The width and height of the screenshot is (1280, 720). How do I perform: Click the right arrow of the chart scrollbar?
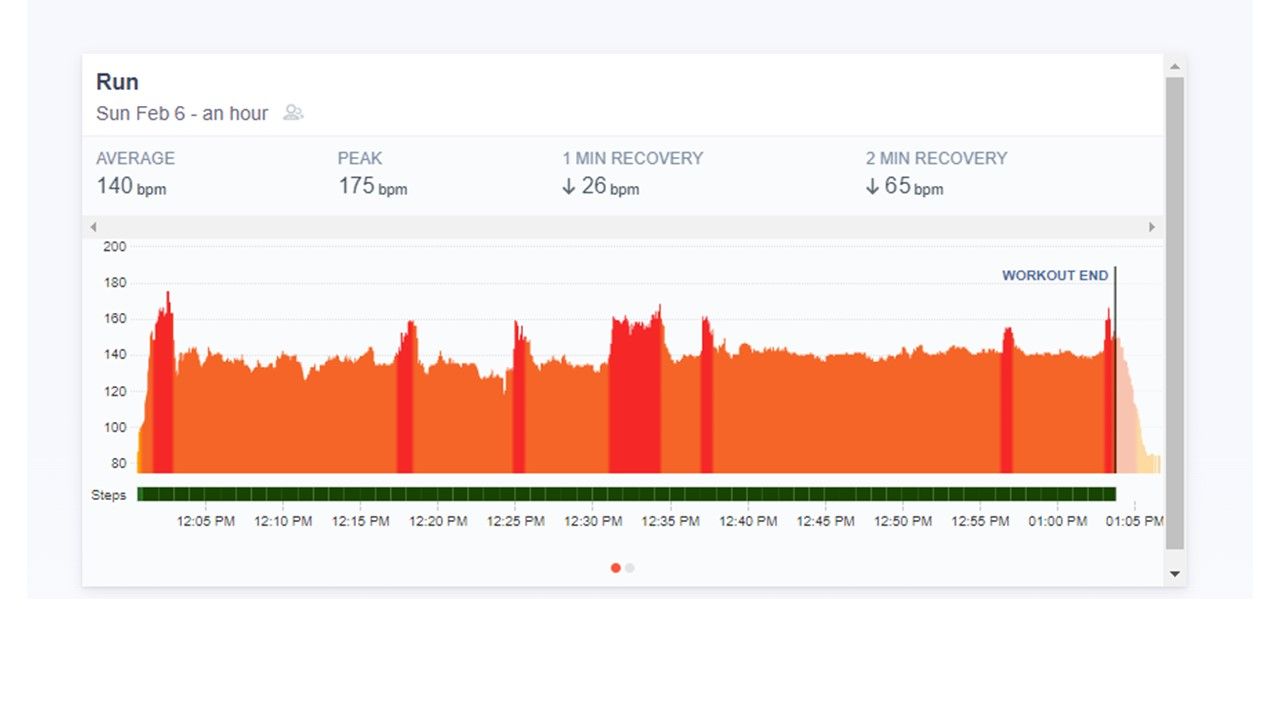tap(1151, 227)
